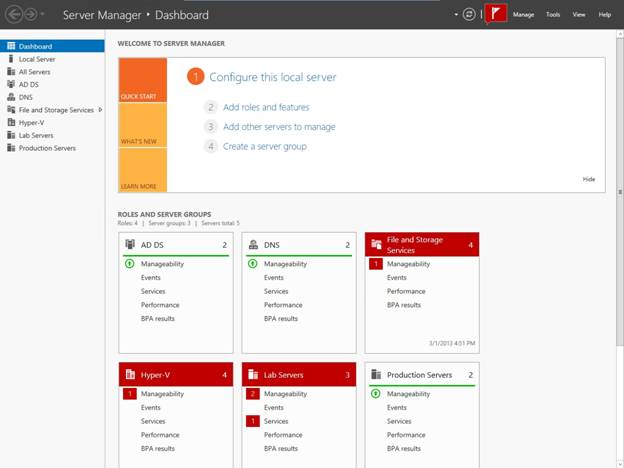The height and width of the screenshot is (468, 624).
Task: Open the Tools menu
Action: coord(553,15)
